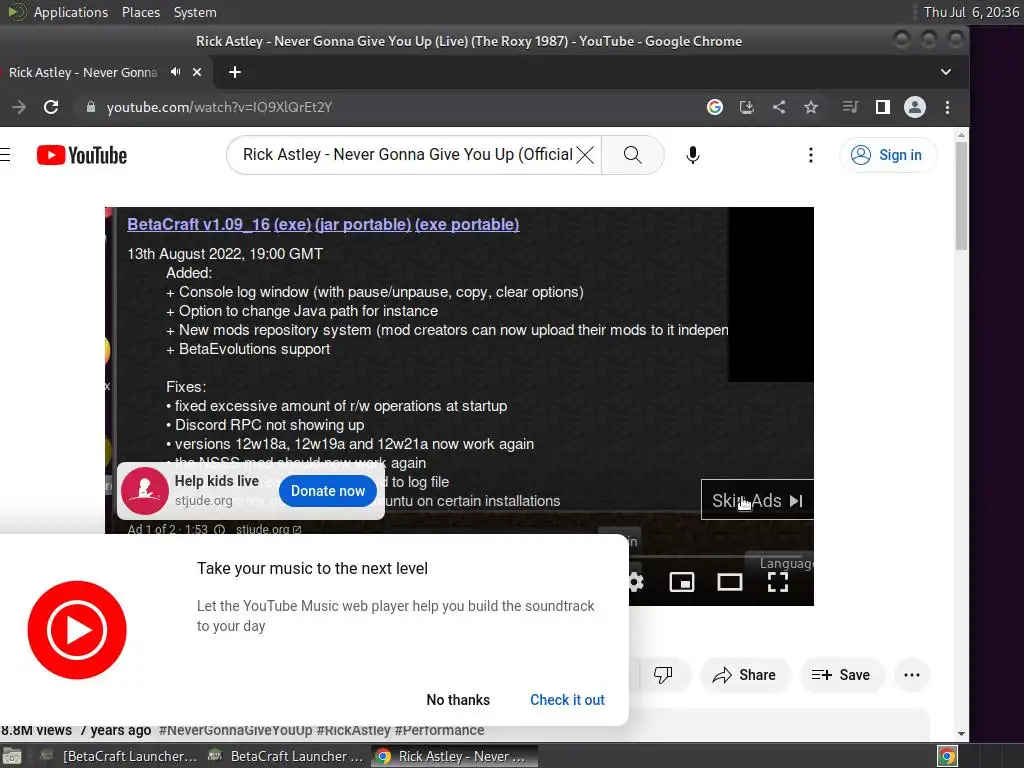Close the Rick Astley tab
Screen dimensions: 1024x768
pos(197,72)
